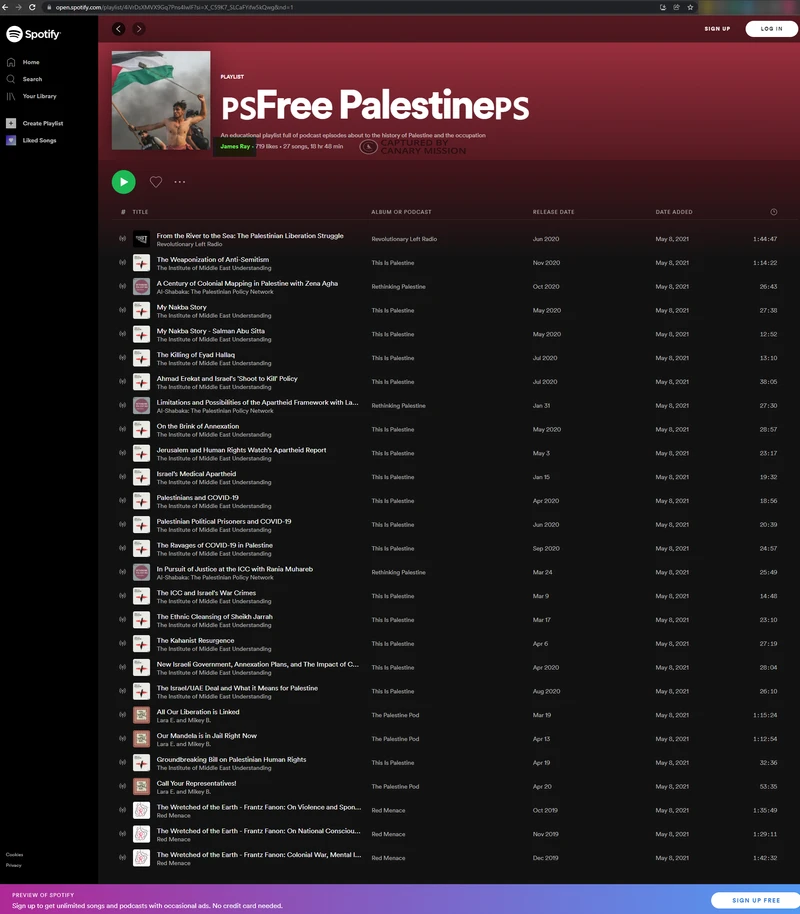Click cover art of 'In Pursuit of Justice at the ICC'
Viewport: 800px width, 914px height.
(142, 572)
